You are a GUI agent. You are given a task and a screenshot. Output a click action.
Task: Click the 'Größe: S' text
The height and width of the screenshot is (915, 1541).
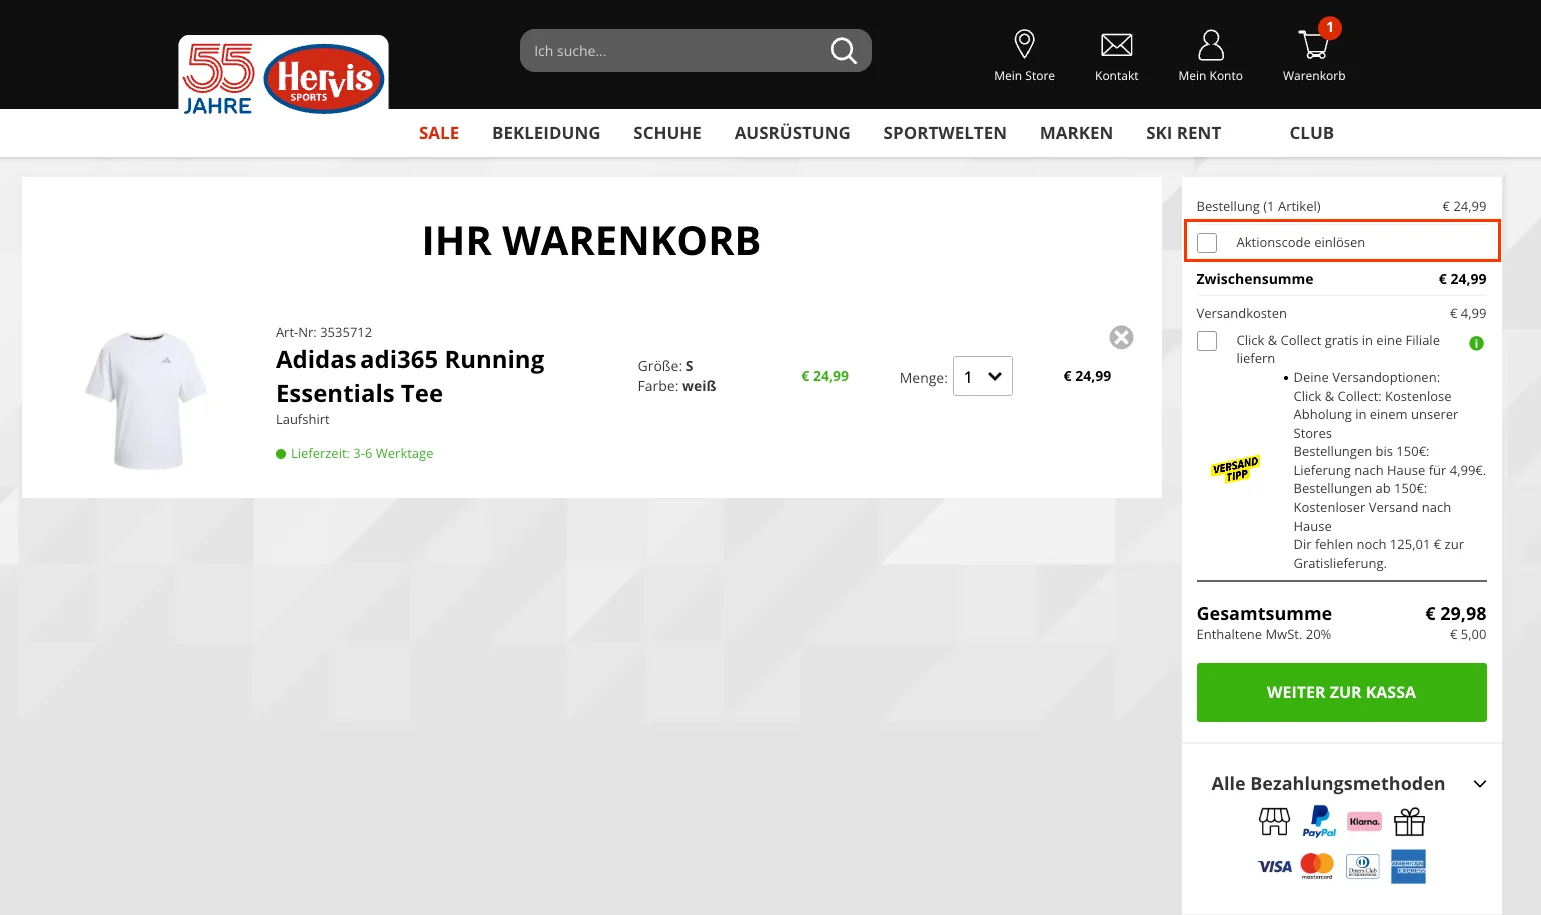pyautogui.click(x=665, y=366)
